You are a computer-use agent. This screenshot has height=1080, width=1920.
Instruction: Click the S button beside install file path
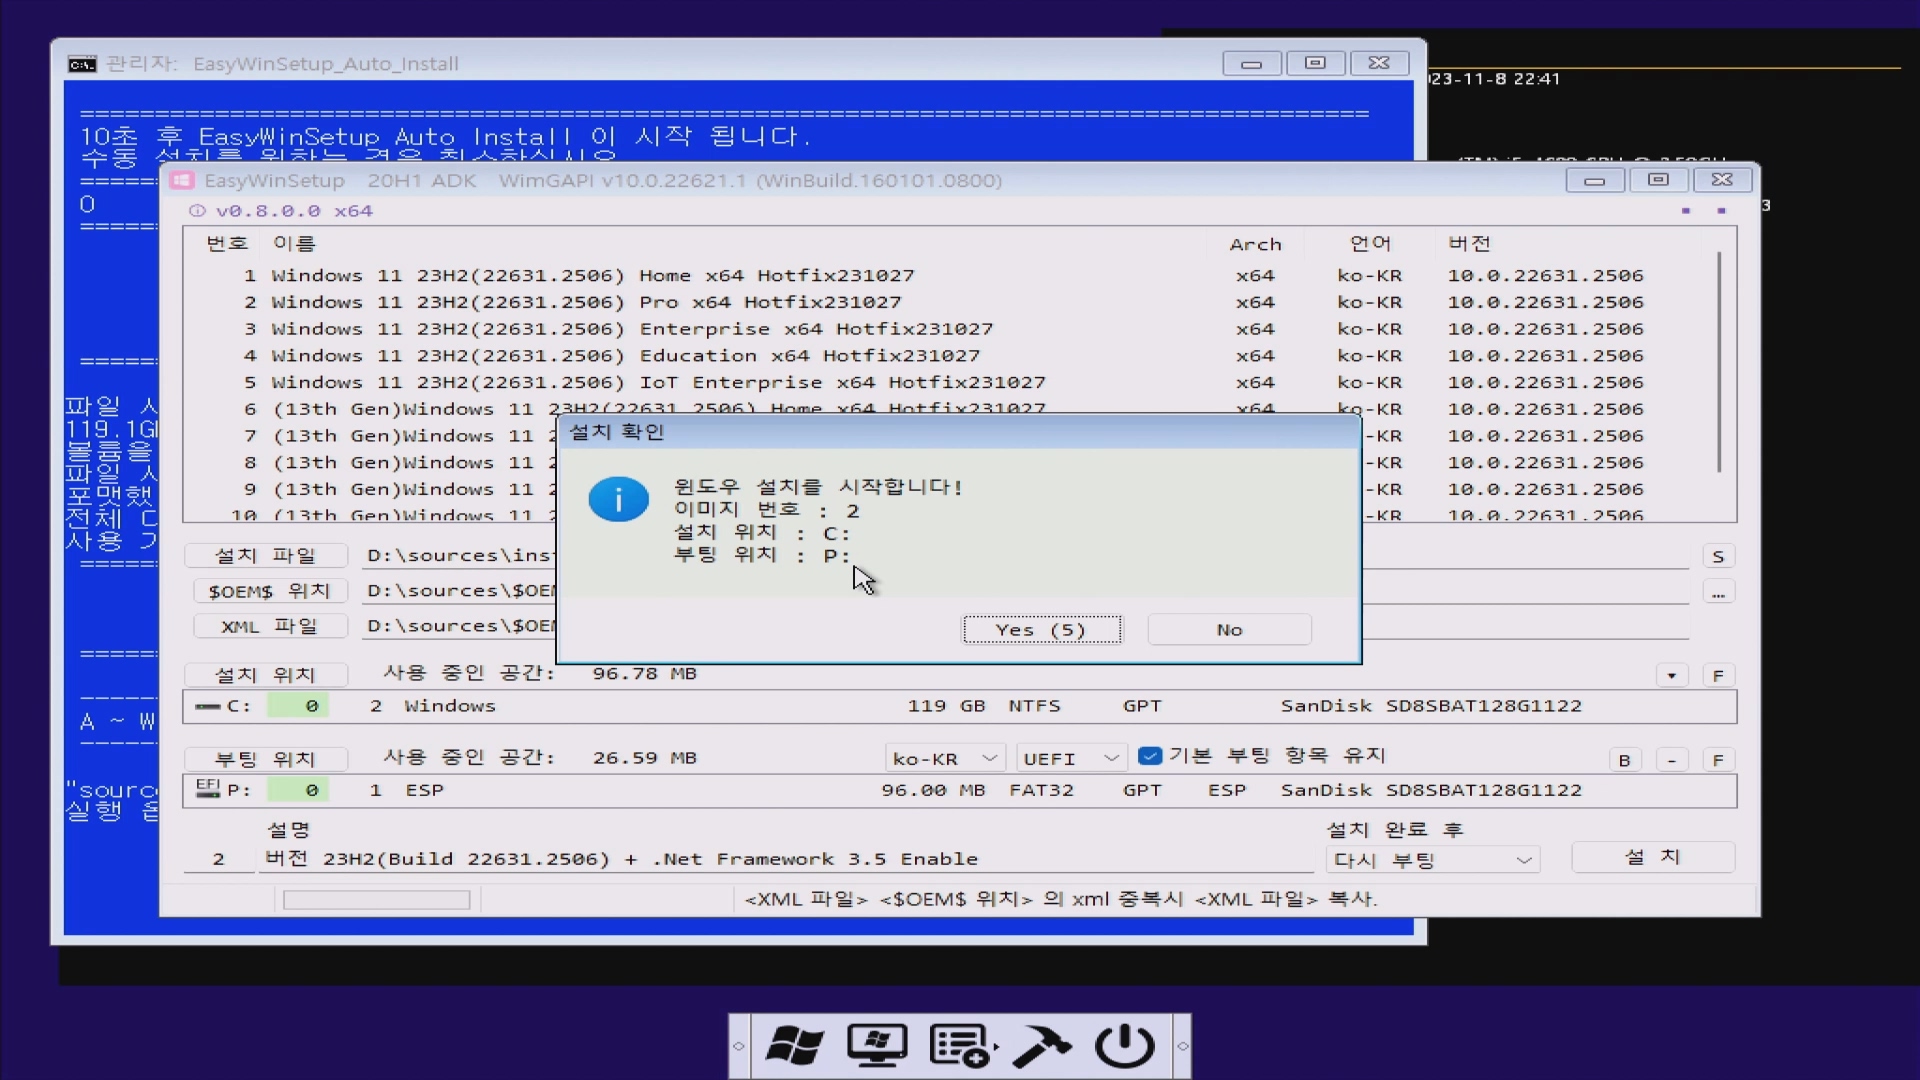click(x=1718, y=557)
